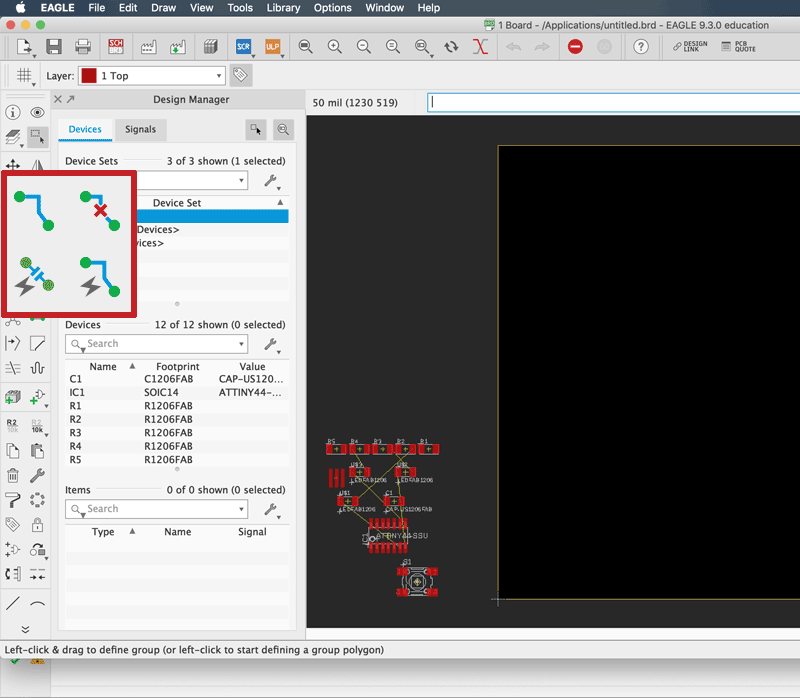Screen dimensions: 800x698
Task: Select the Miter corner tool
Action: coord(37,343)
